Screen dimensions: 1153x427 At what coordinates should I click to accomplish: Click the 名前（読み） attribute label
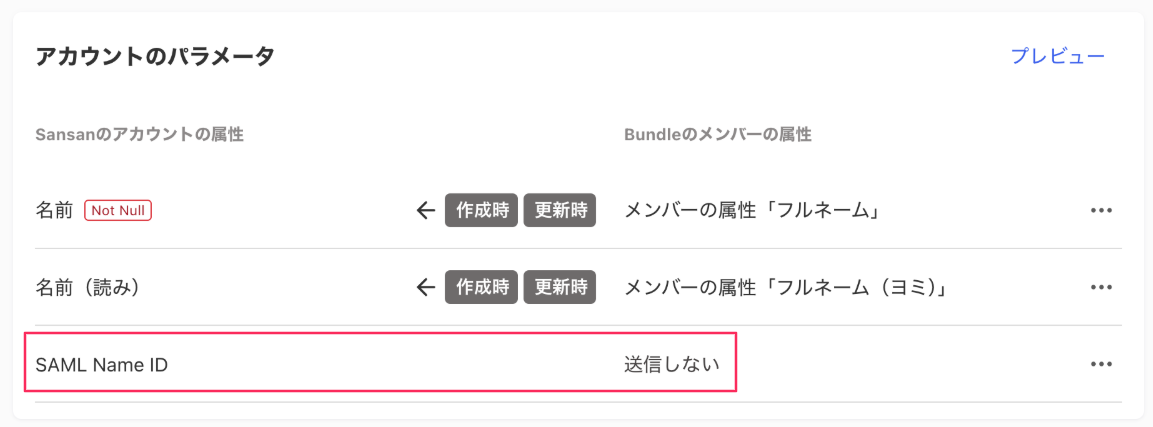click(86, 287)
